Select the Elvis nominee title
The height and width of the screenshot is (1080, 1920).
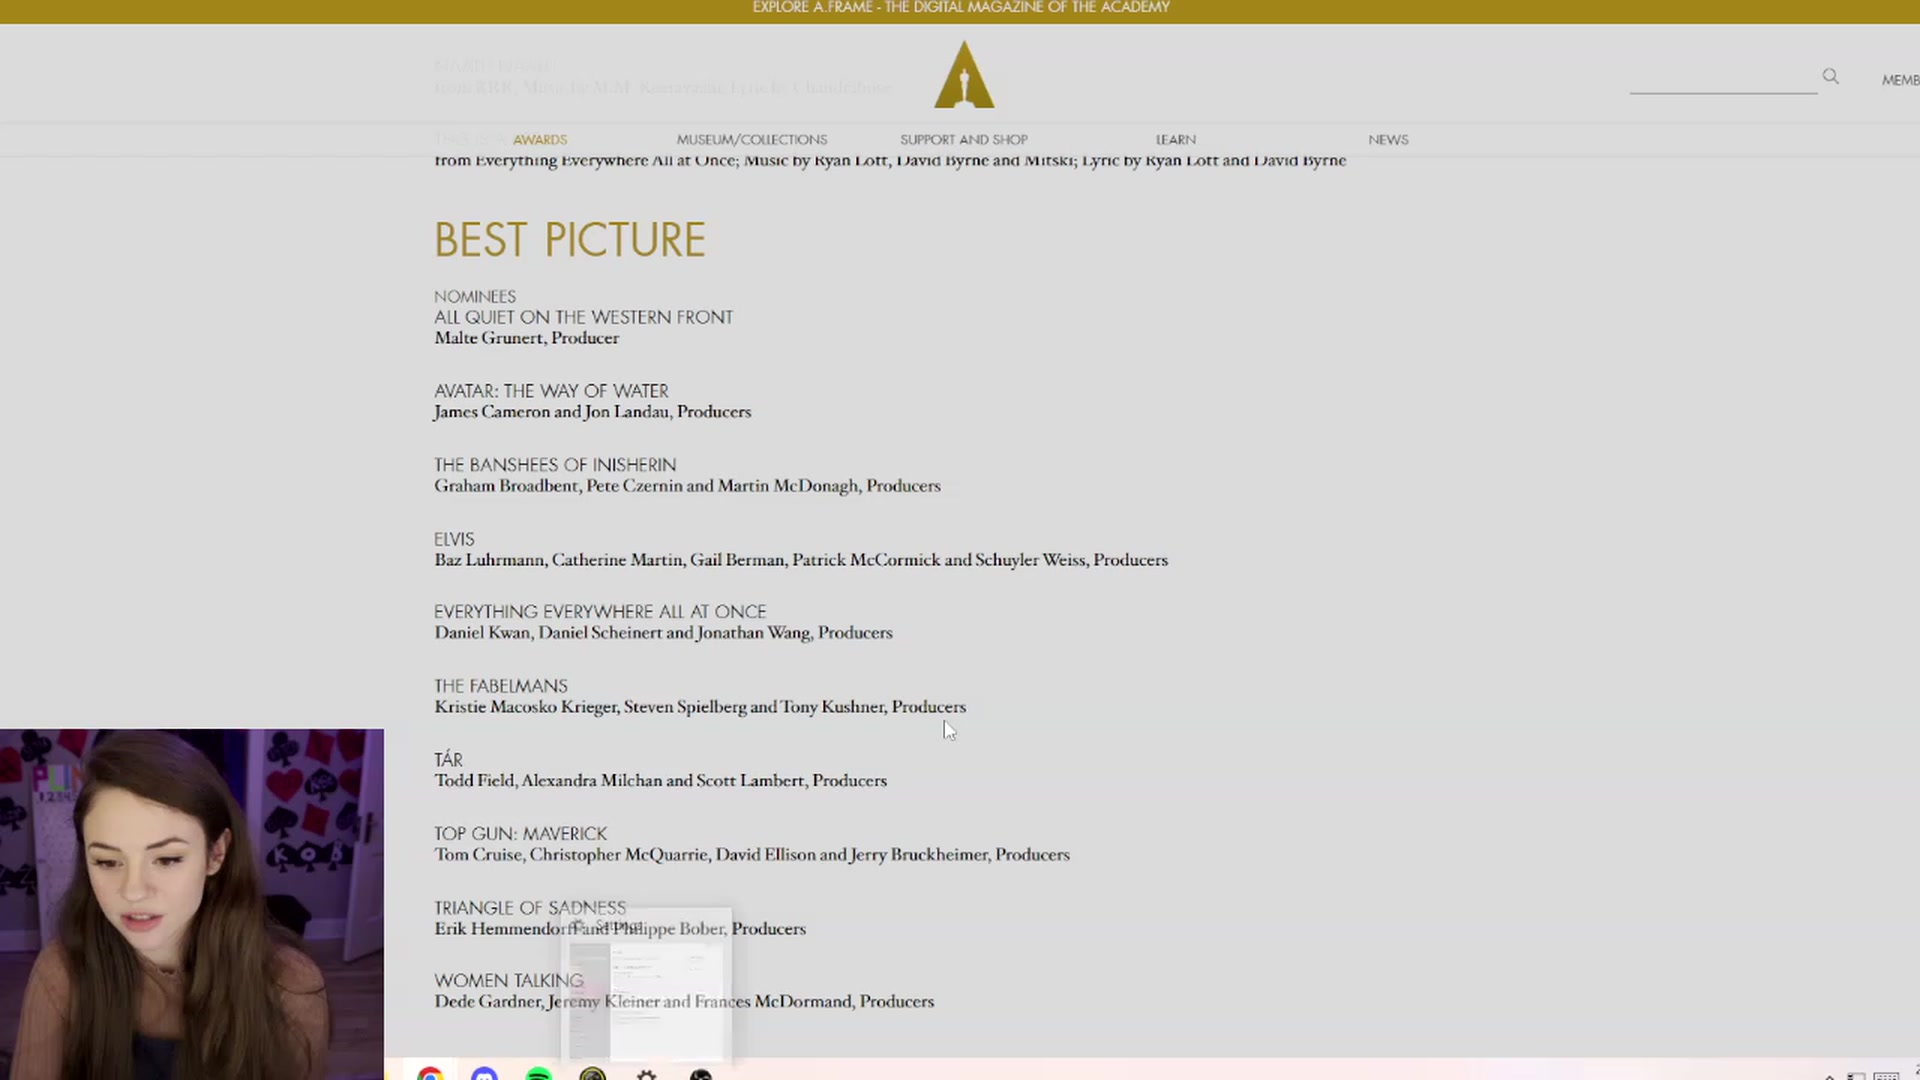point(454,539)
